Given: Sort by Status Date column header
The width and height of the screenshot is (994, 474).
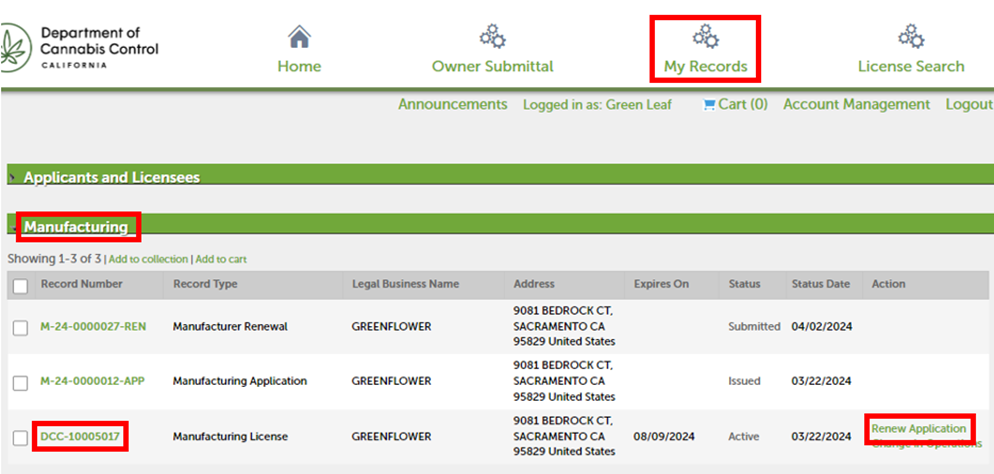Looking at the screenshot, I should 821,284.
